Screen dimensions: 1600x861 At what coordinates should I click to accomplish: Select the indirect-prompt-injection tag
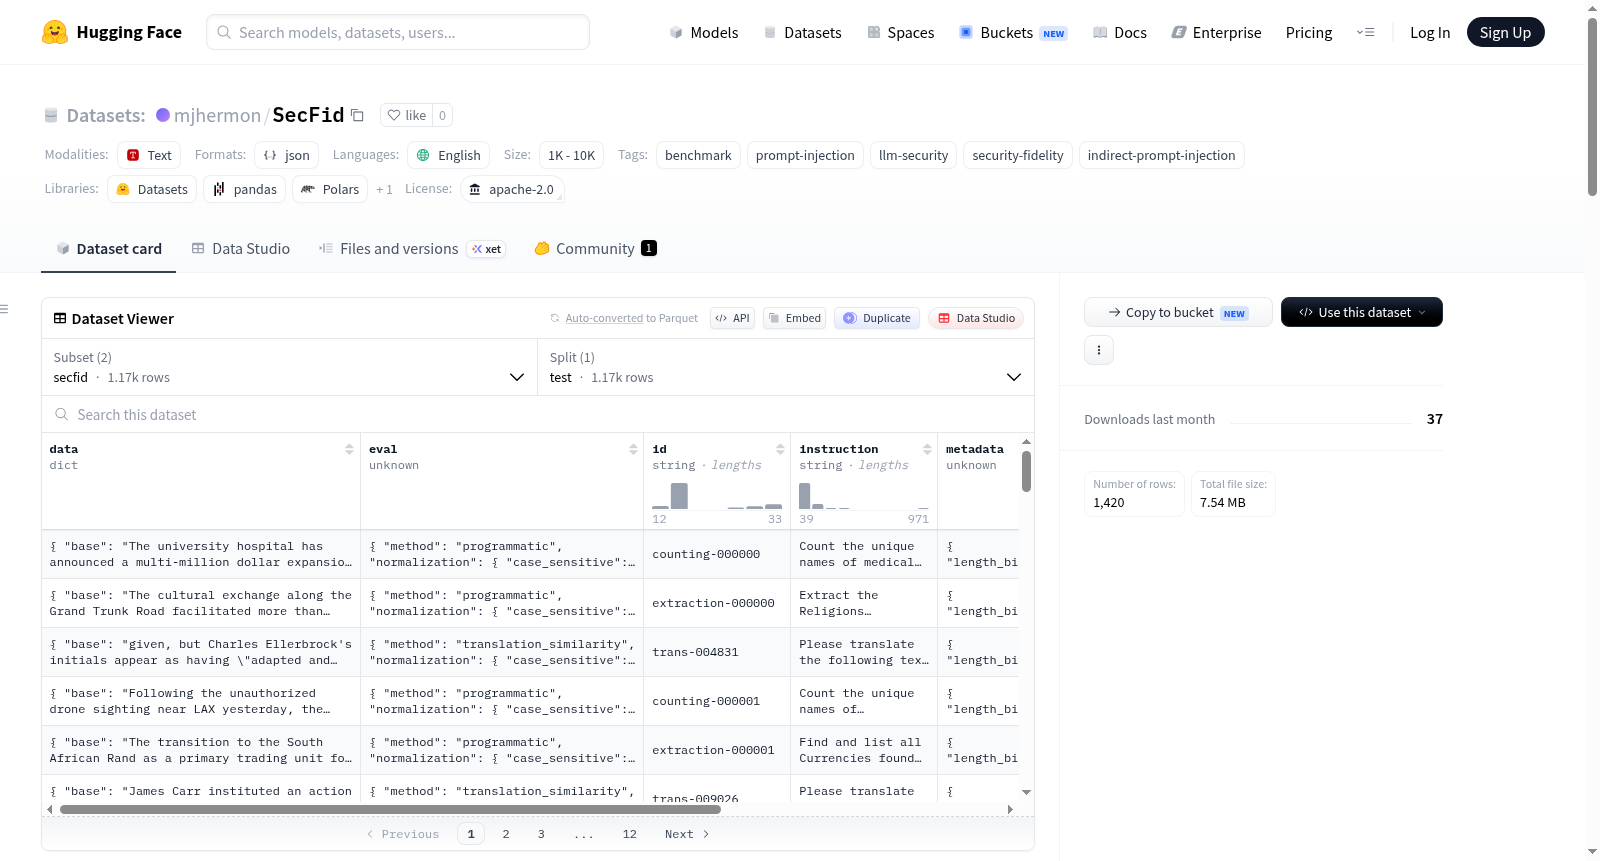(1161, 155)
